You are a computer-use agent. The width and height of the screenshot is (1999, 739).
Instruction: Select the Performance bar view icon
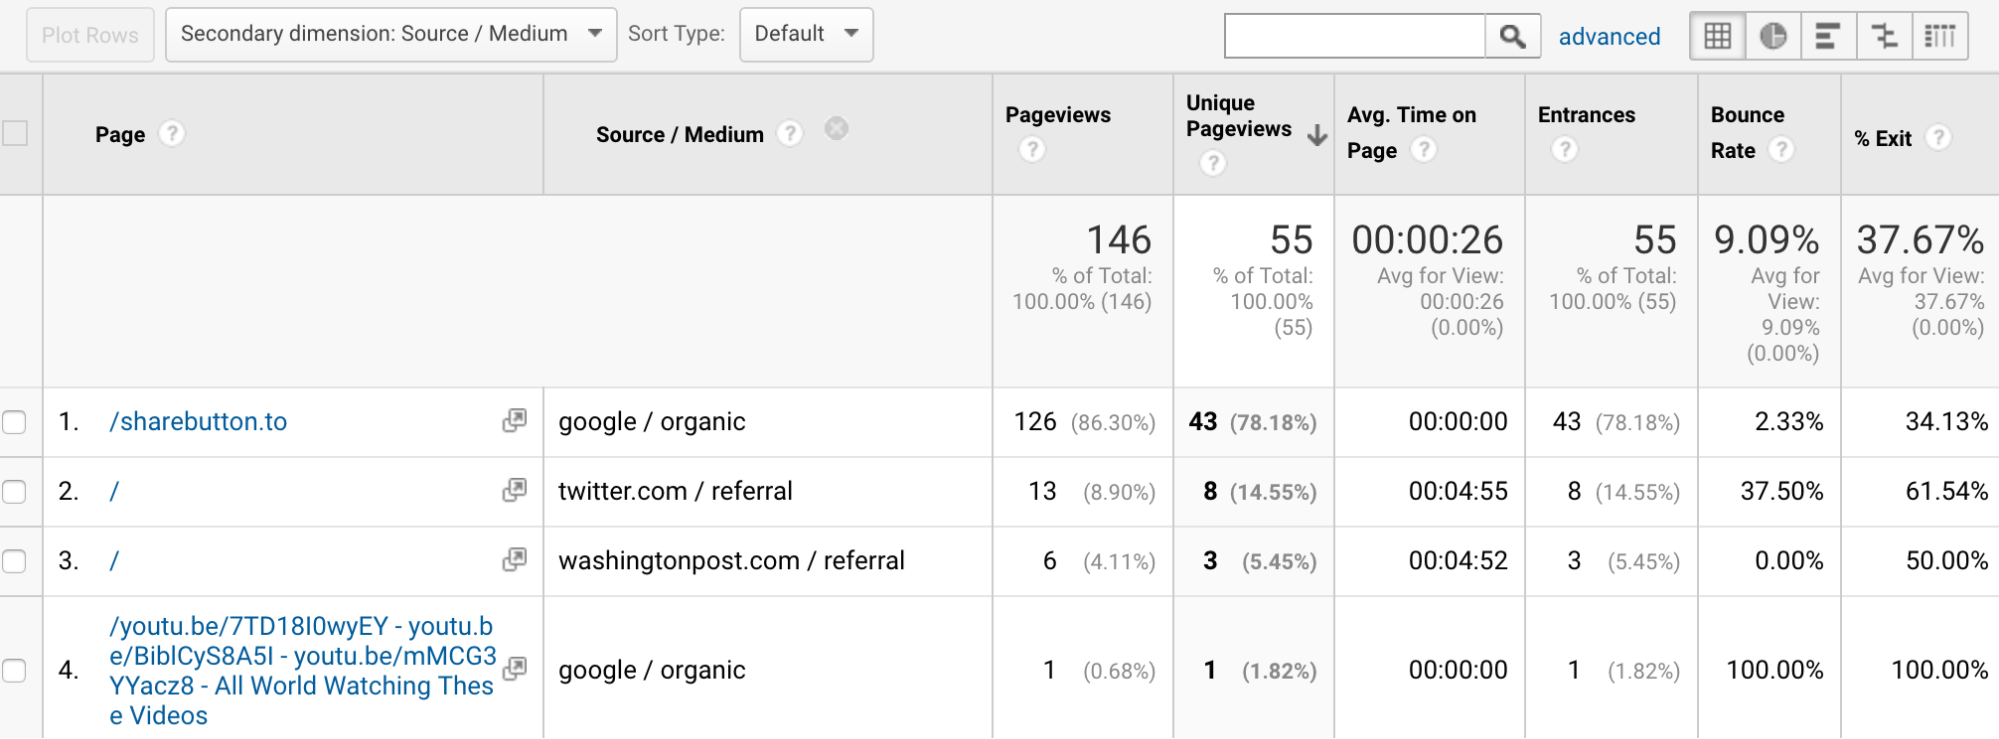point(1828,37)
